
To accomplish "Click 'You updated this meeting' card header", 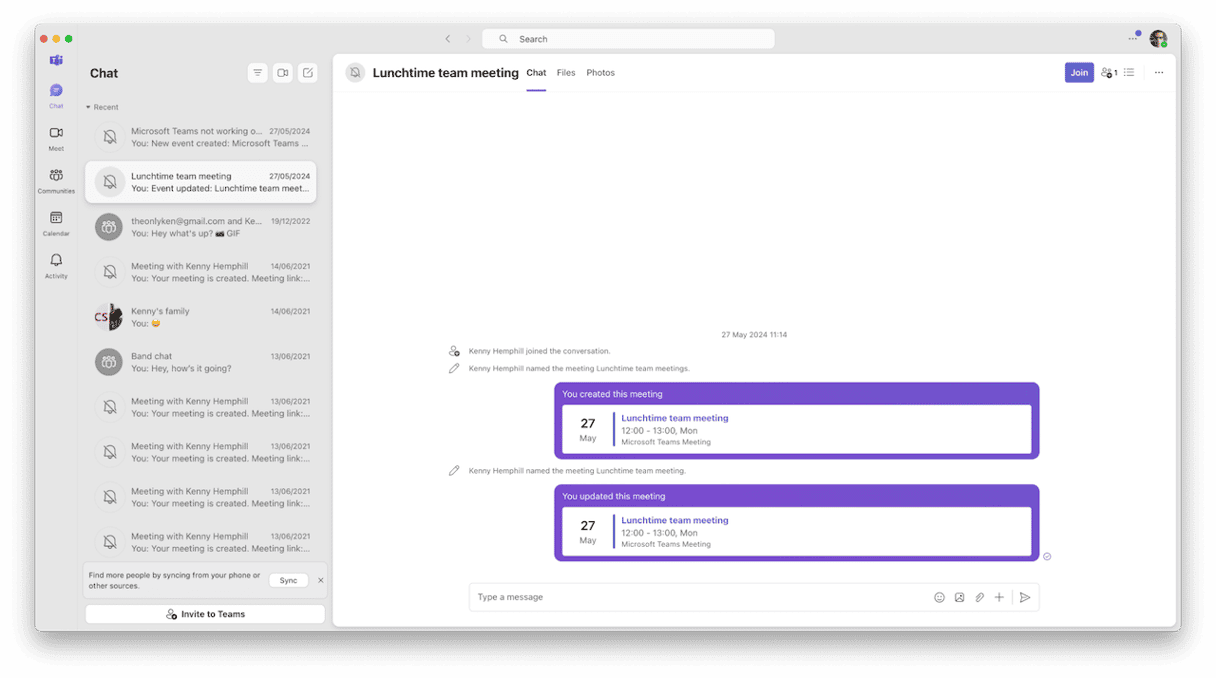I will pos(613,496).
